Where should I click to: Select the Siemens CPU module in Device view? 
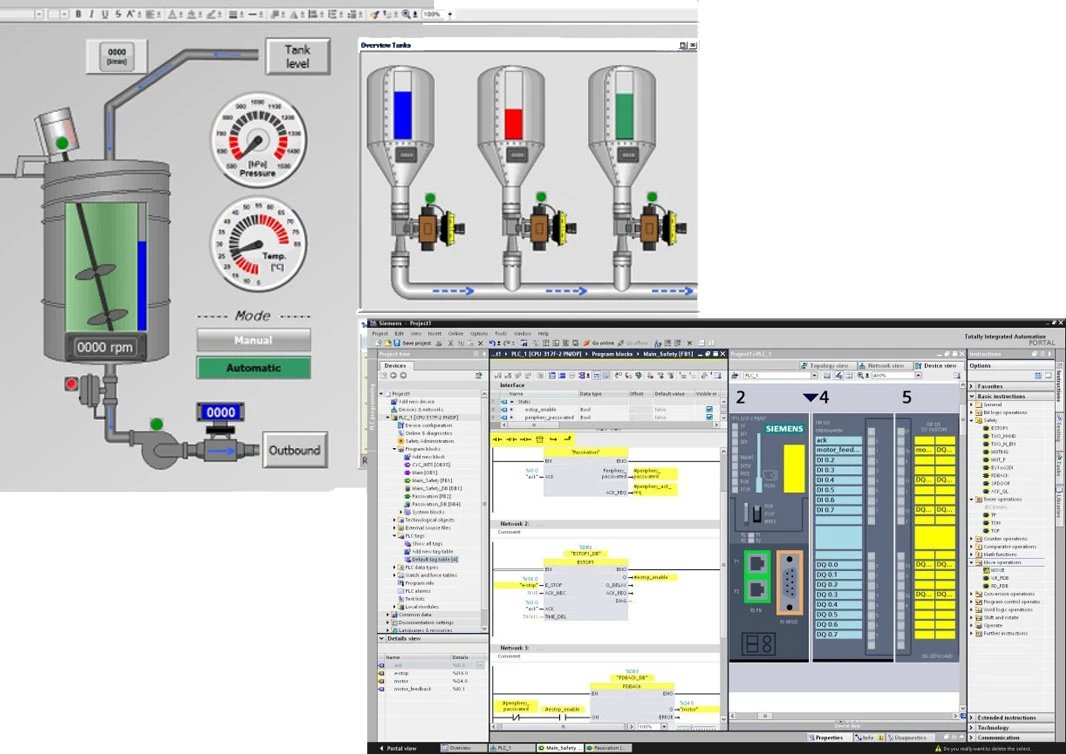pyautogui.click(x=769, y=537)
